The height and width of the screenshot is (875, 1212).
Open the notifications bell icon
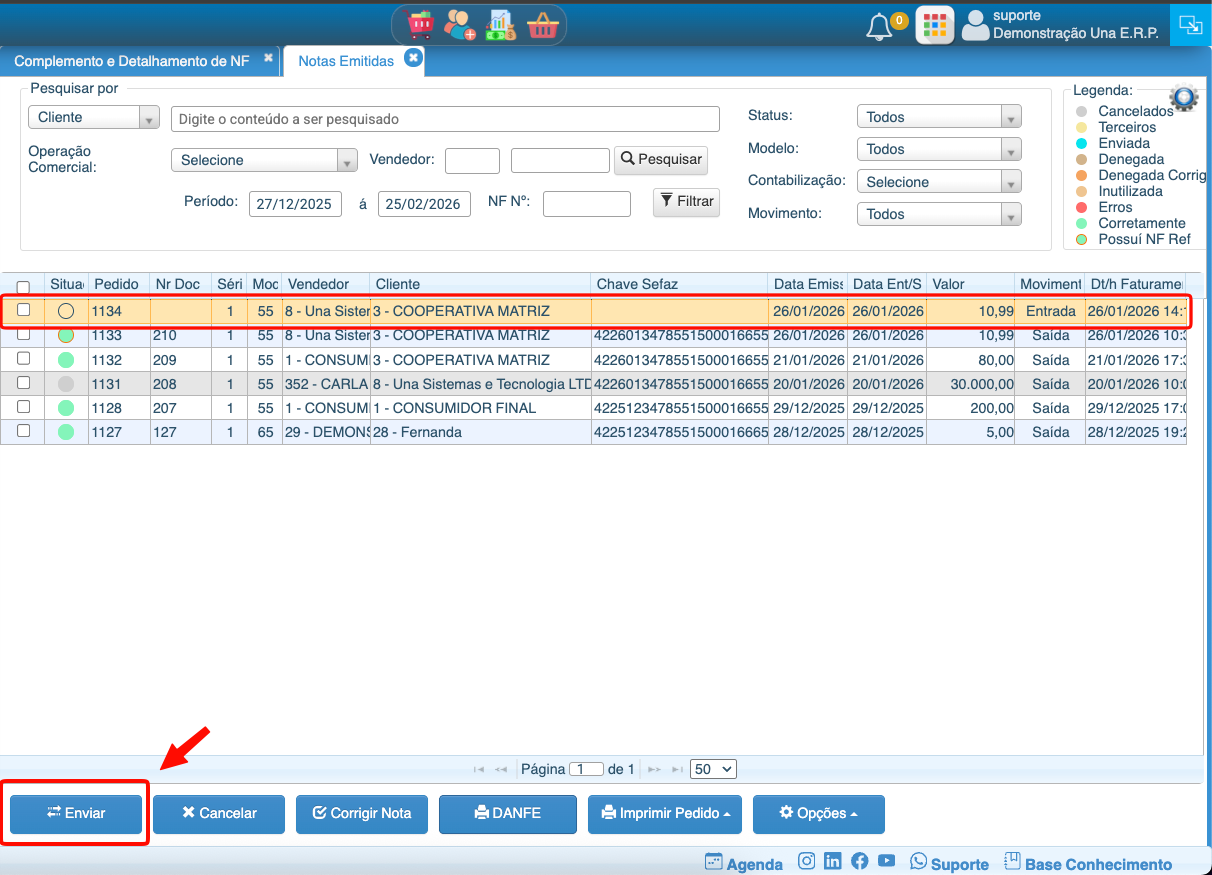pos(879,27)
